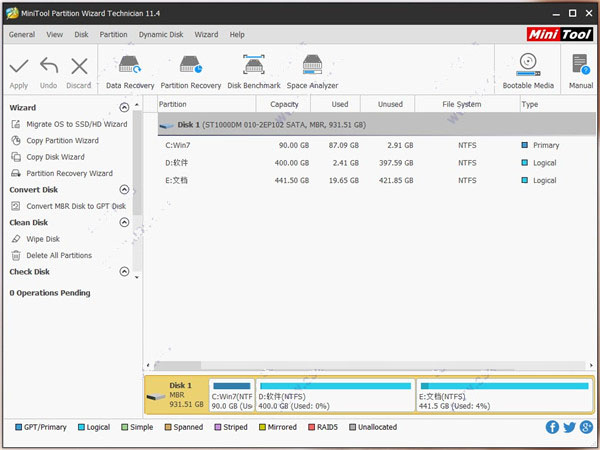Open the Partition menu
Image resolution: width=600 pixels, height=450 pixels.
(113, 34)
